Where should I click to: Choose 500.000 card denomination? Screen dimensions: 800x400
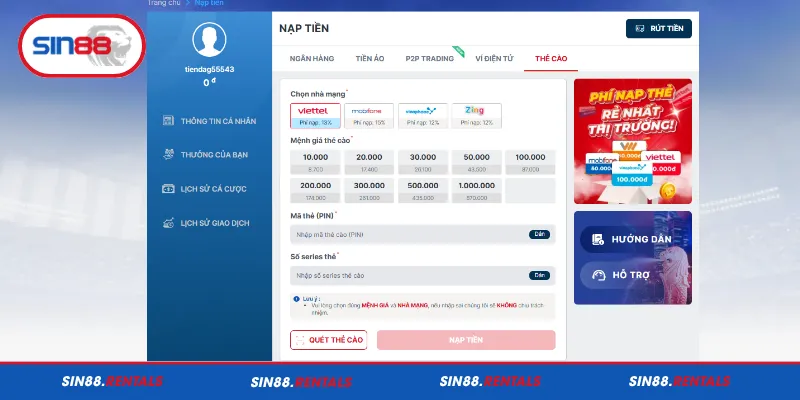(423, 191)
